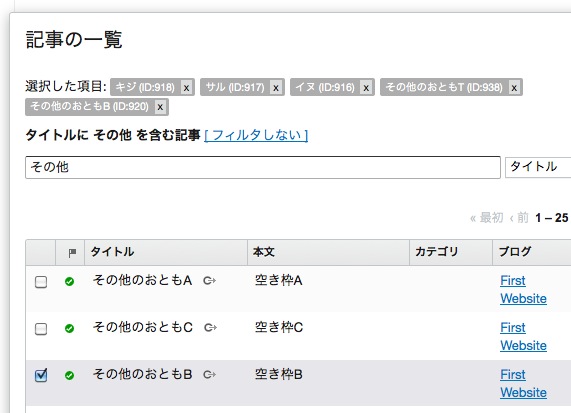Image resolution: width=571 pixels, height=413 pixels.
Task: Click published status icon for その他のおともC
Action: 69,329
